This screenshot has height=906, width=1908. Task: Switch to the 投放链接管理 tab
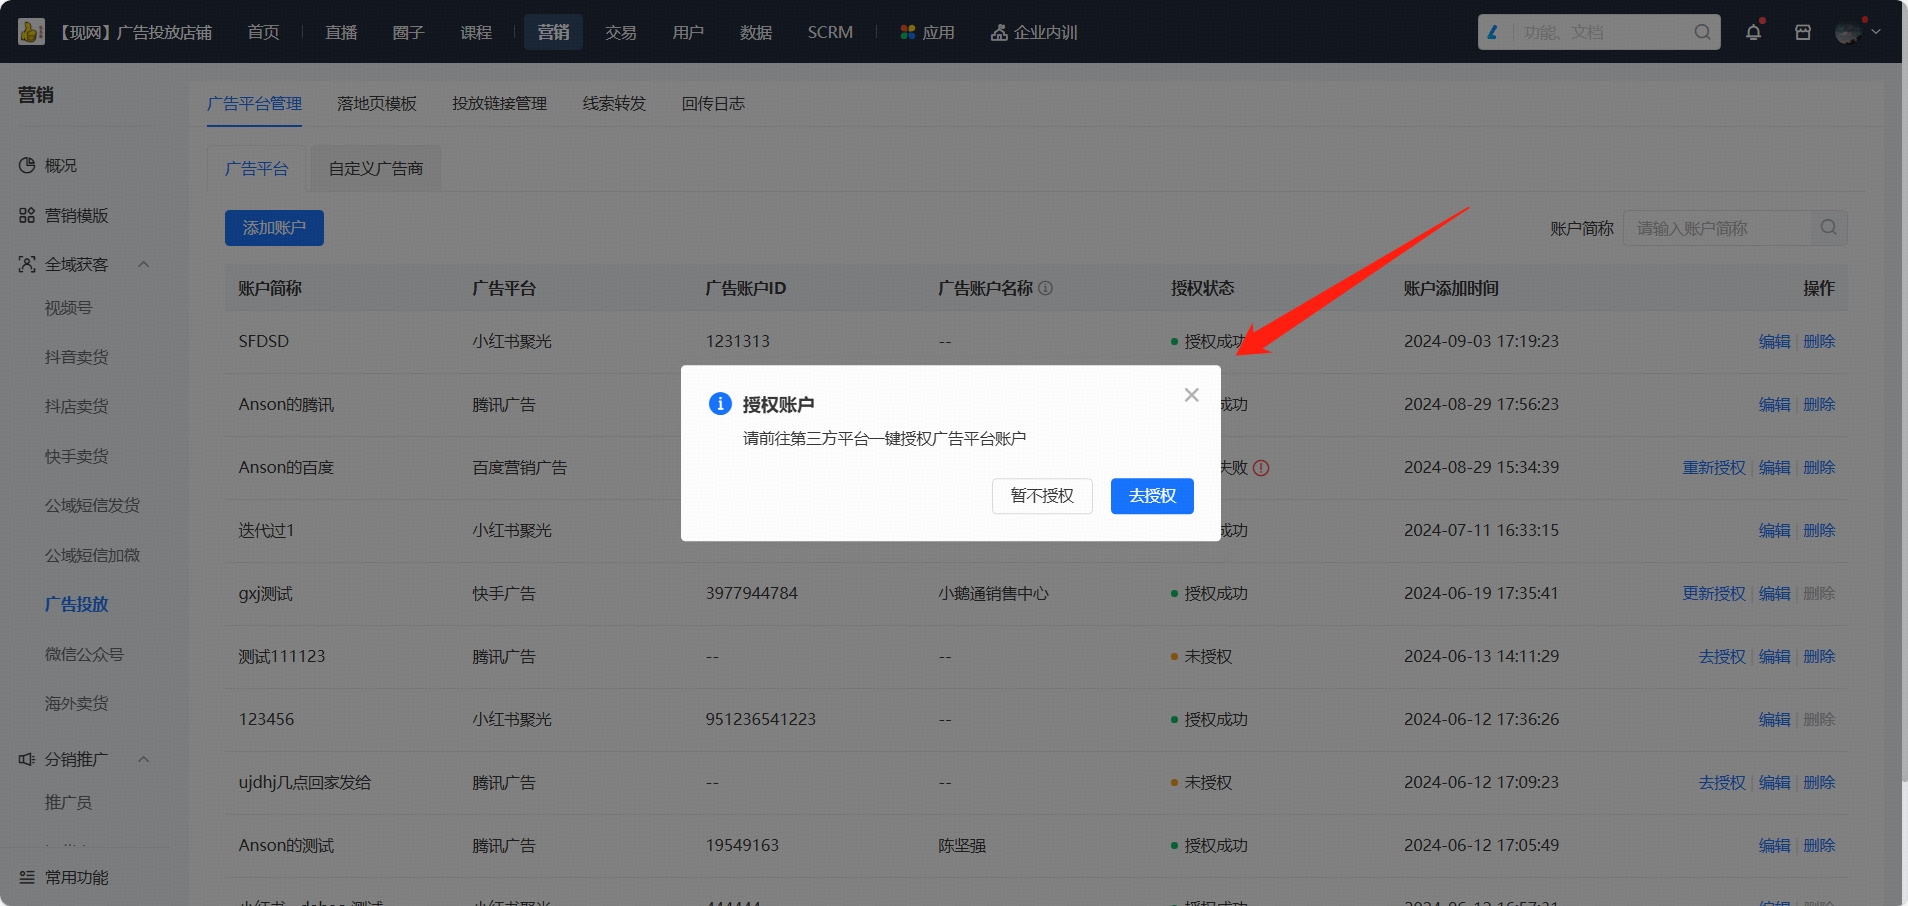pyautogui.click(x=499, y=103)
